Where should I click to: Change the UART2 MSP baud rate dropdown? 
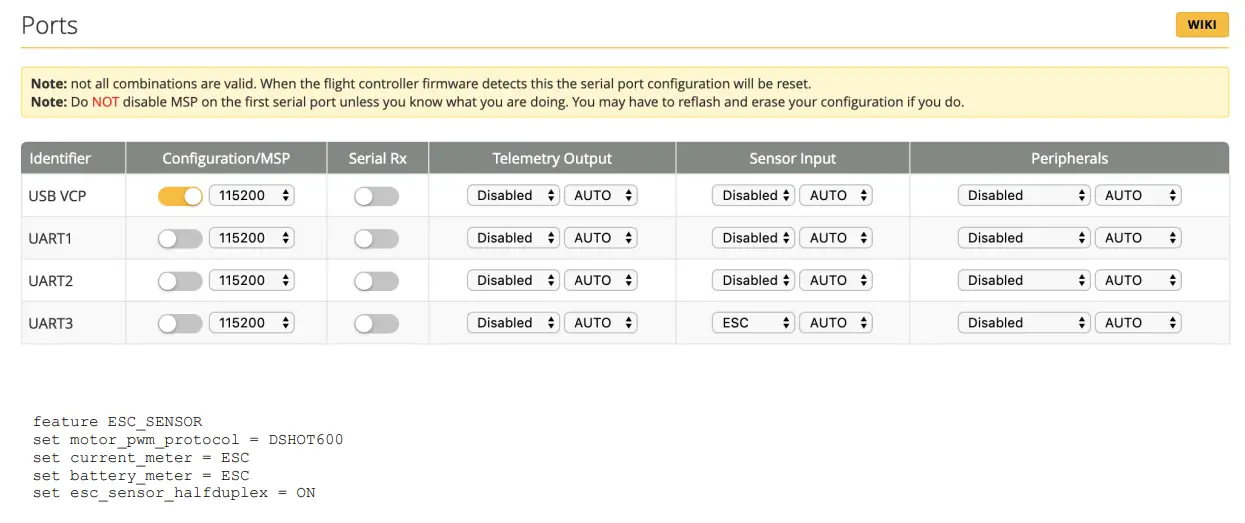[251, 281]
